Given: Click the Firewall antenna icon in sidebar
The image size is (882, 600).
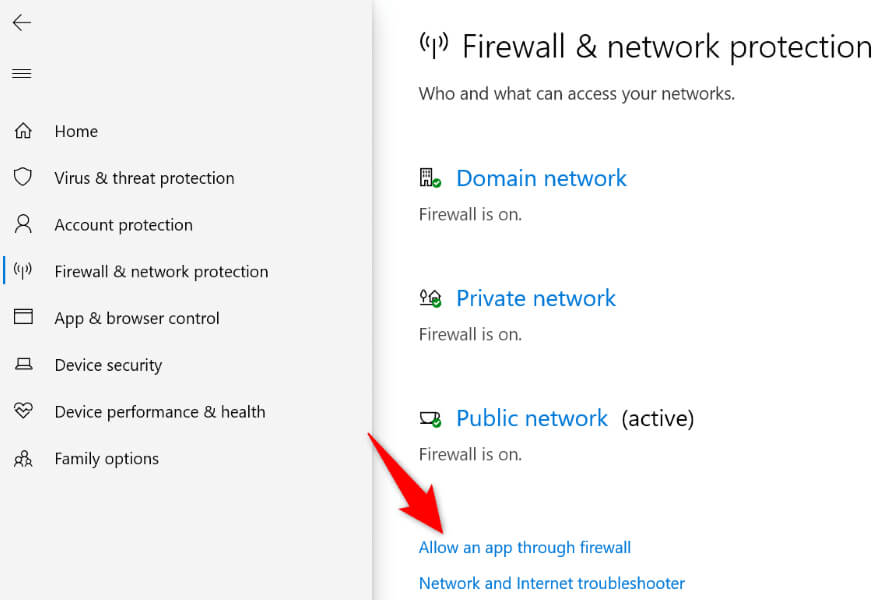Looking at the screenshot, I should coord(23,271).
